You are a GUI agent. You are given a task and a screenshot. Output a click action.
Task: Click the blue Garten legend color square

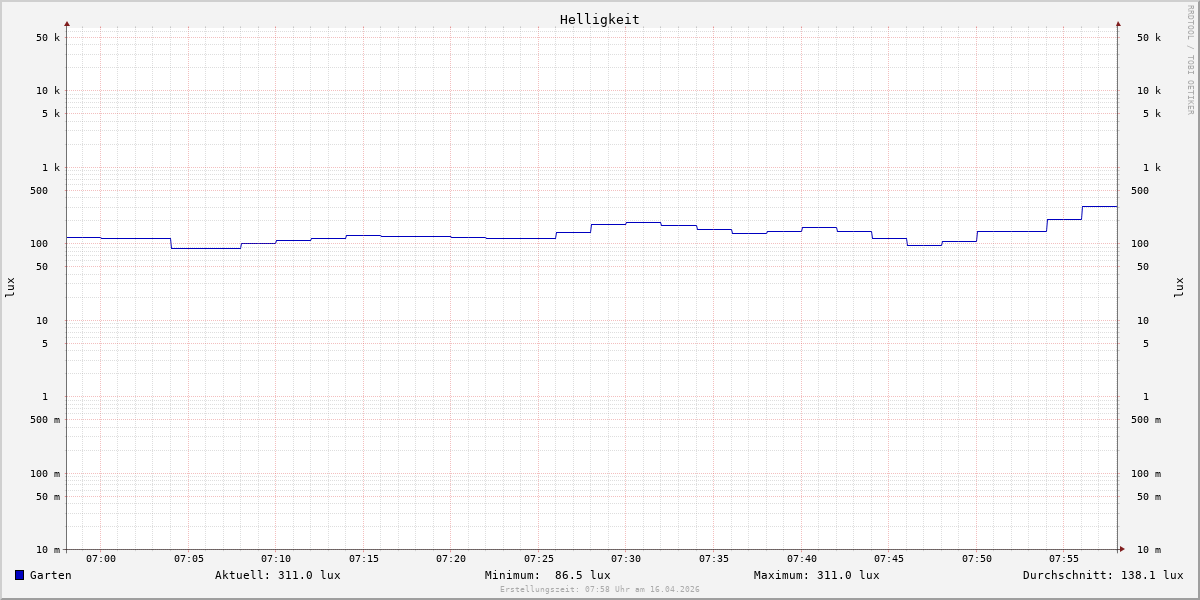click(x=19, y=575)
